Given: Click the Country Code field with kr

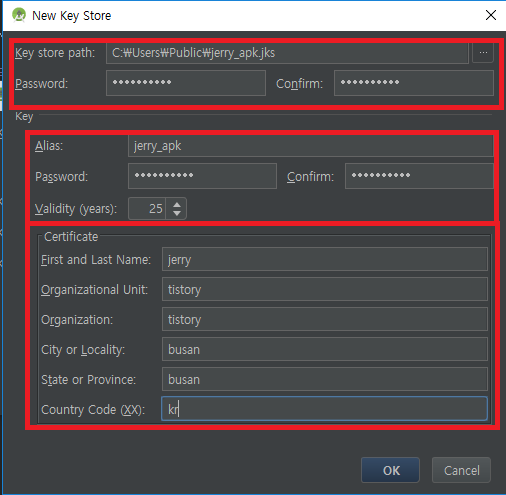Looking at the screenshot, I should (x=325, y=409).
